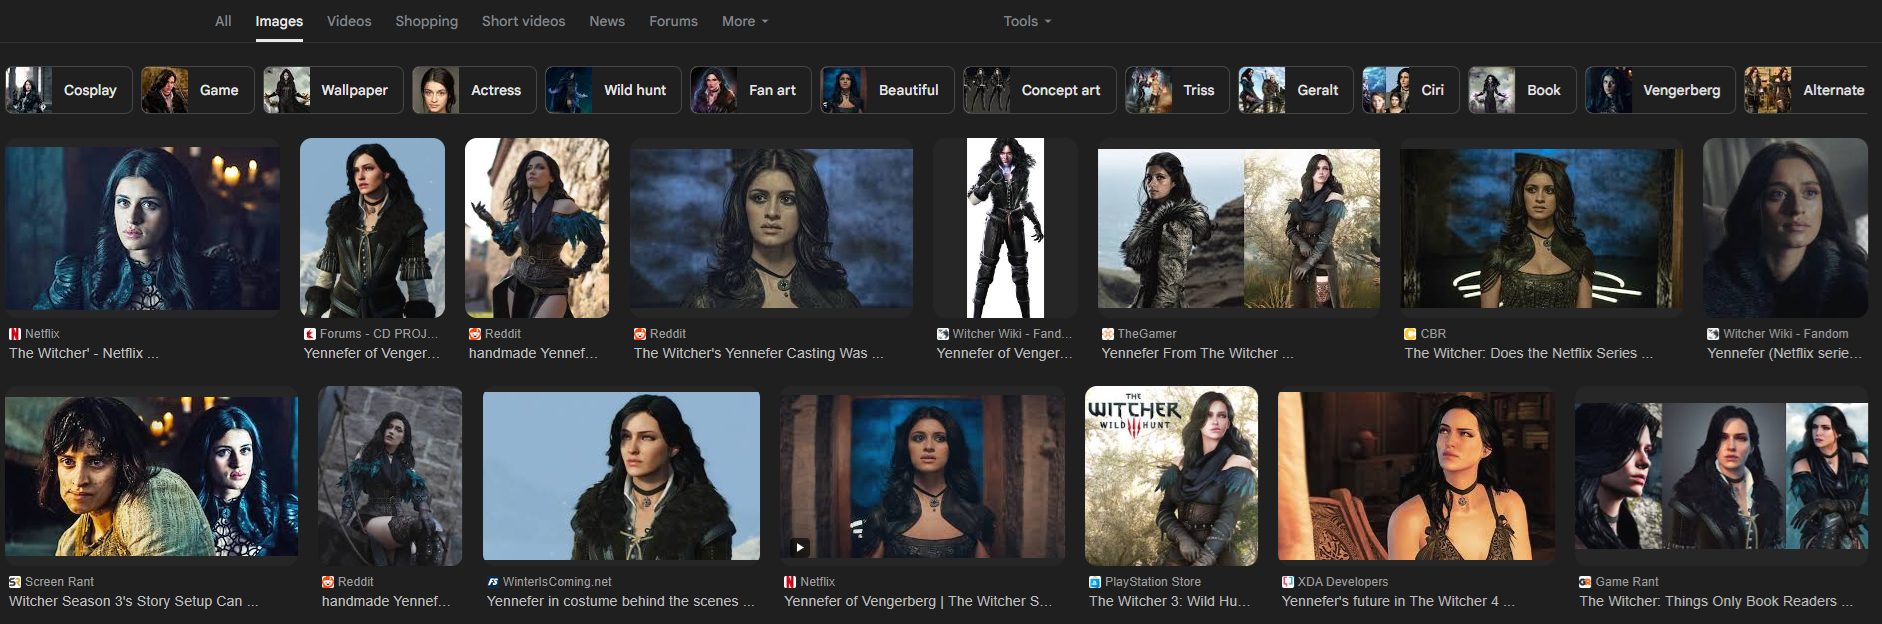Select the Geralt filter chip
The width and height of the screenshot is (1882, 624).
[x=1296, y=90]
